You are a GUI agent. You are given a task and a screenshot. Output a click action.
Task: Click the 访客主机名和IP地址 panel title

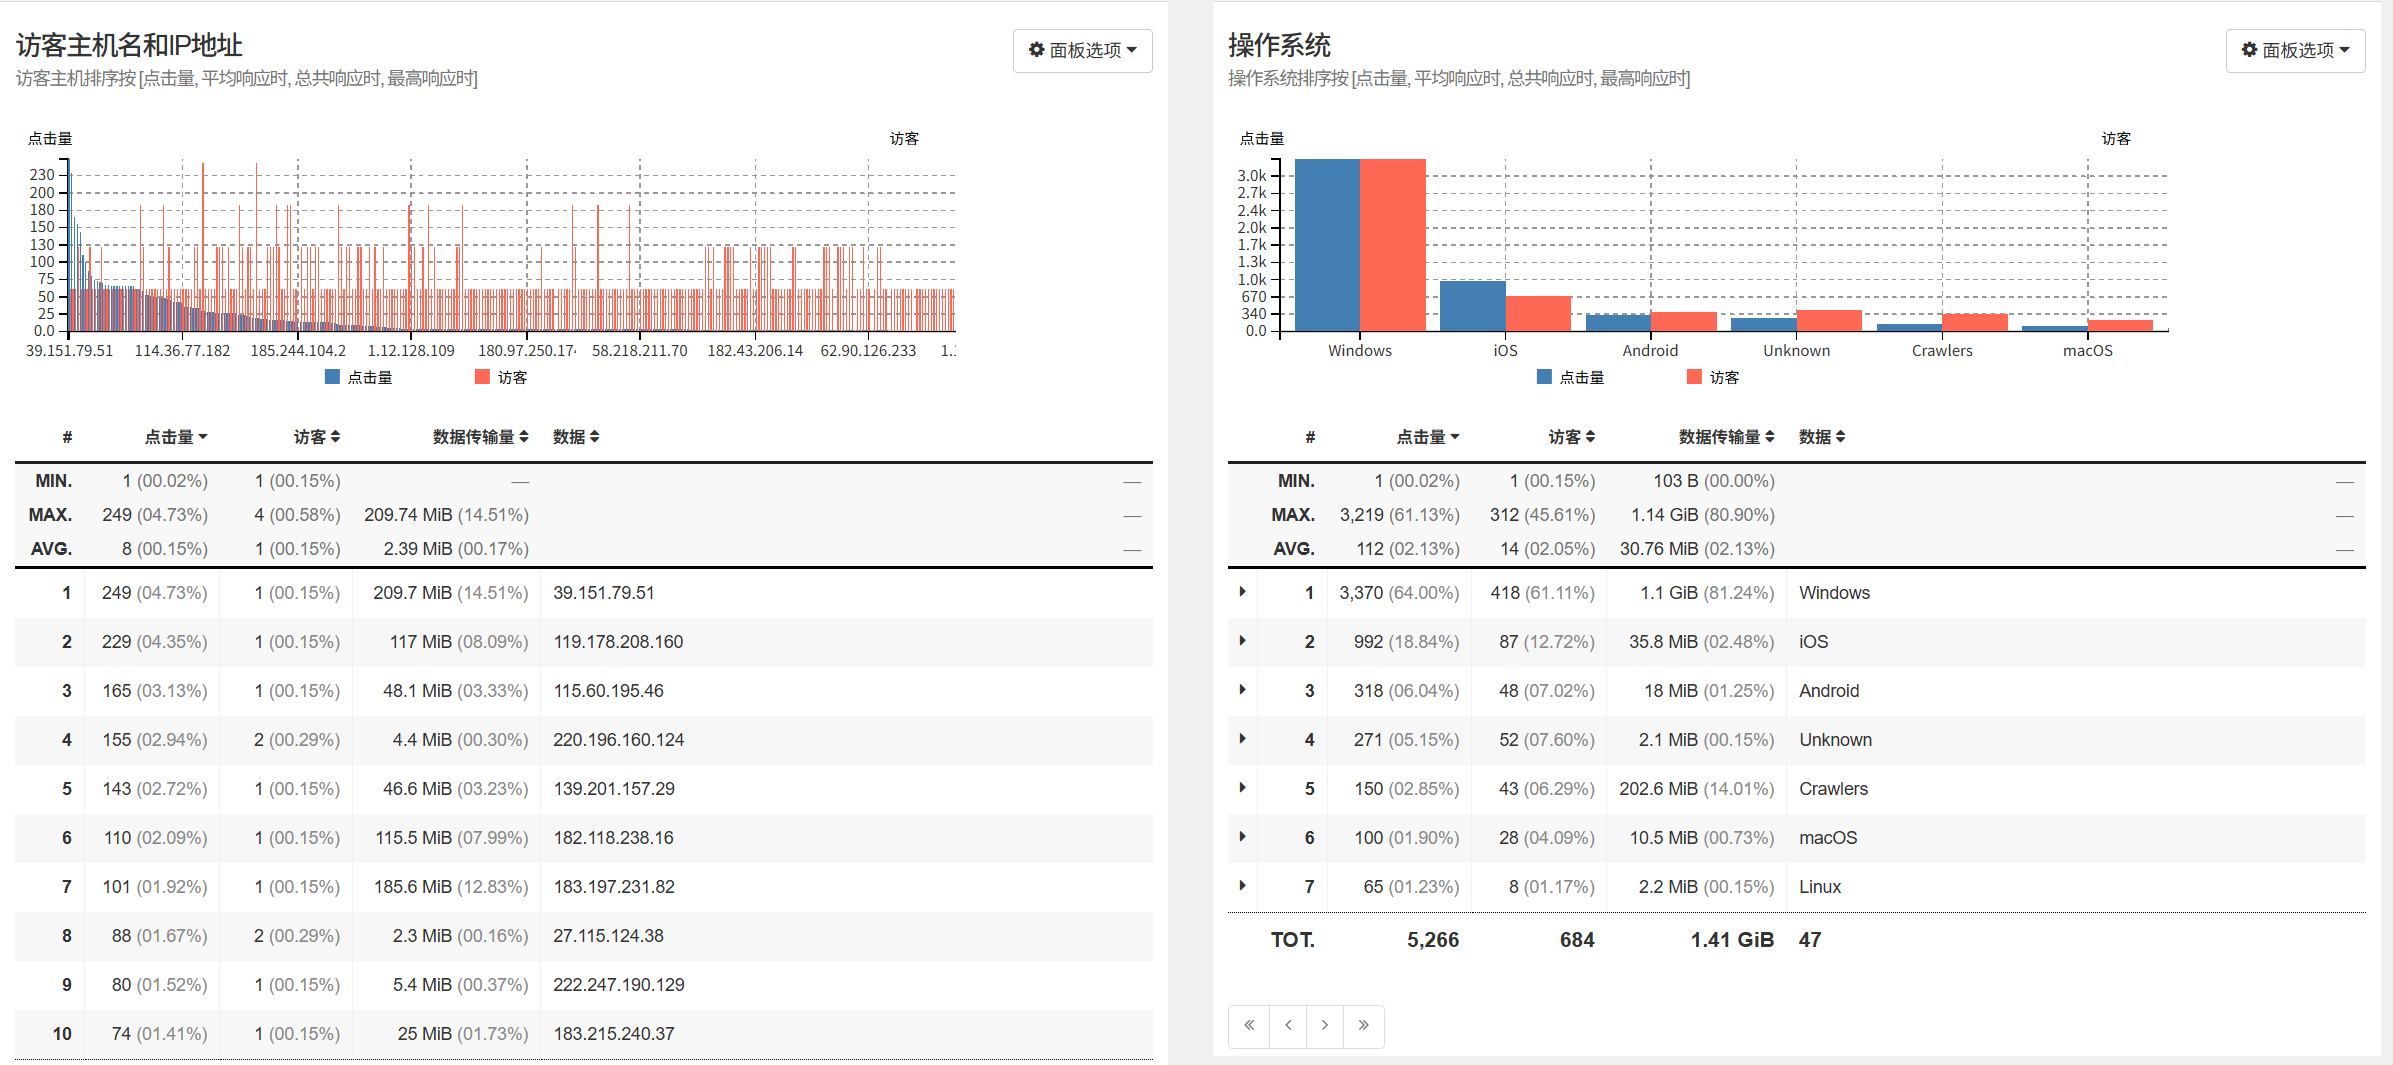tap(129, 45)
